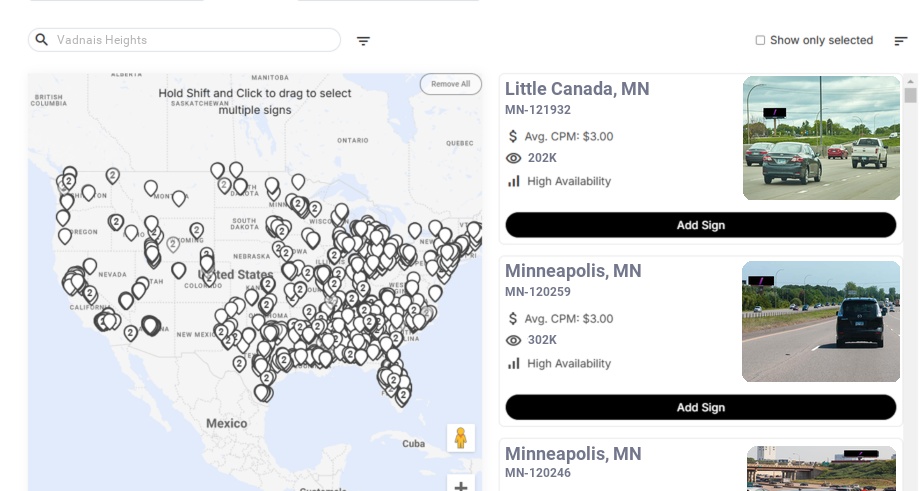
Task: Click Little Canada availability bars icon
Action: [x=514, y=181]
